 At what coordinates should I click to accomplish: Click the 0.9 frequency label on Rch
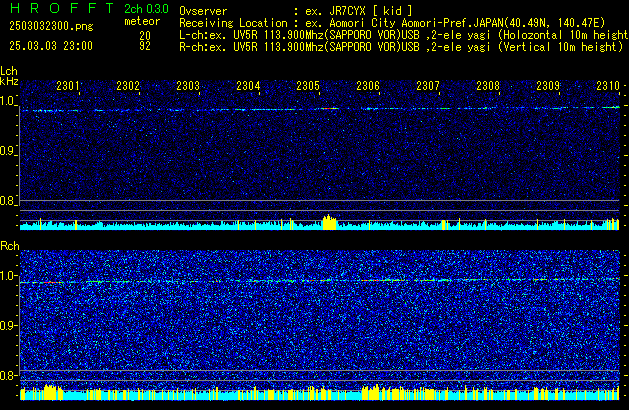click(x=9, y=325)
